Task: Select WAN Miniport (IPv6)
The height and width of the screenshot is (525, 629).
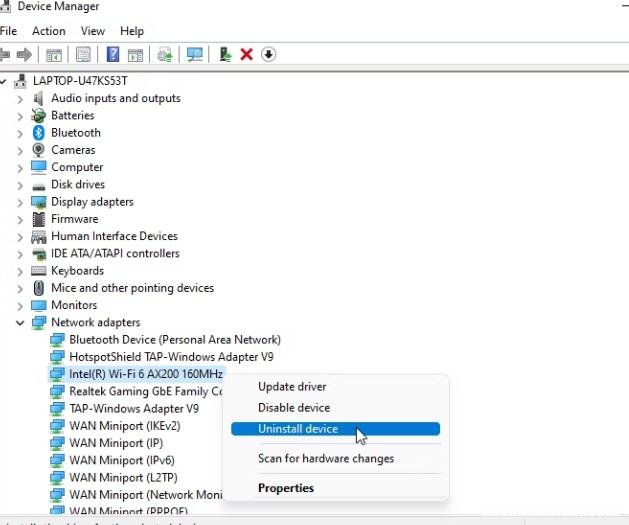Action: coord(122,460)
